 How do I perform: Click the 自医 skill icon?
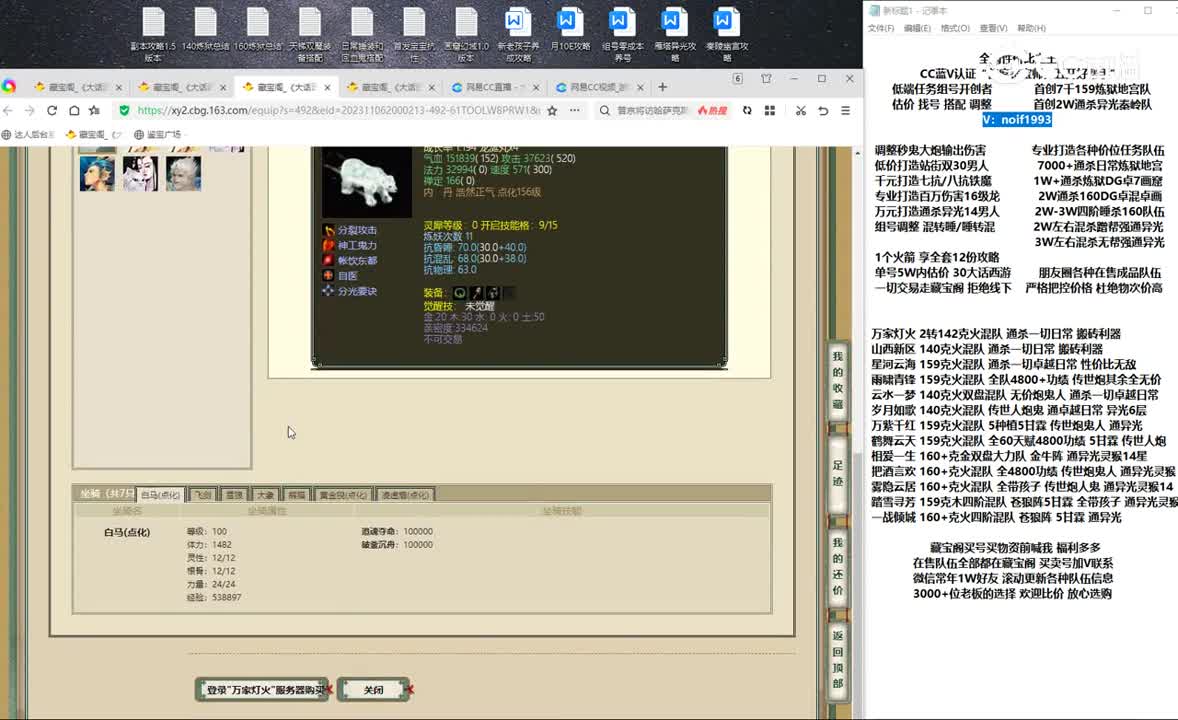coord(328,276)
